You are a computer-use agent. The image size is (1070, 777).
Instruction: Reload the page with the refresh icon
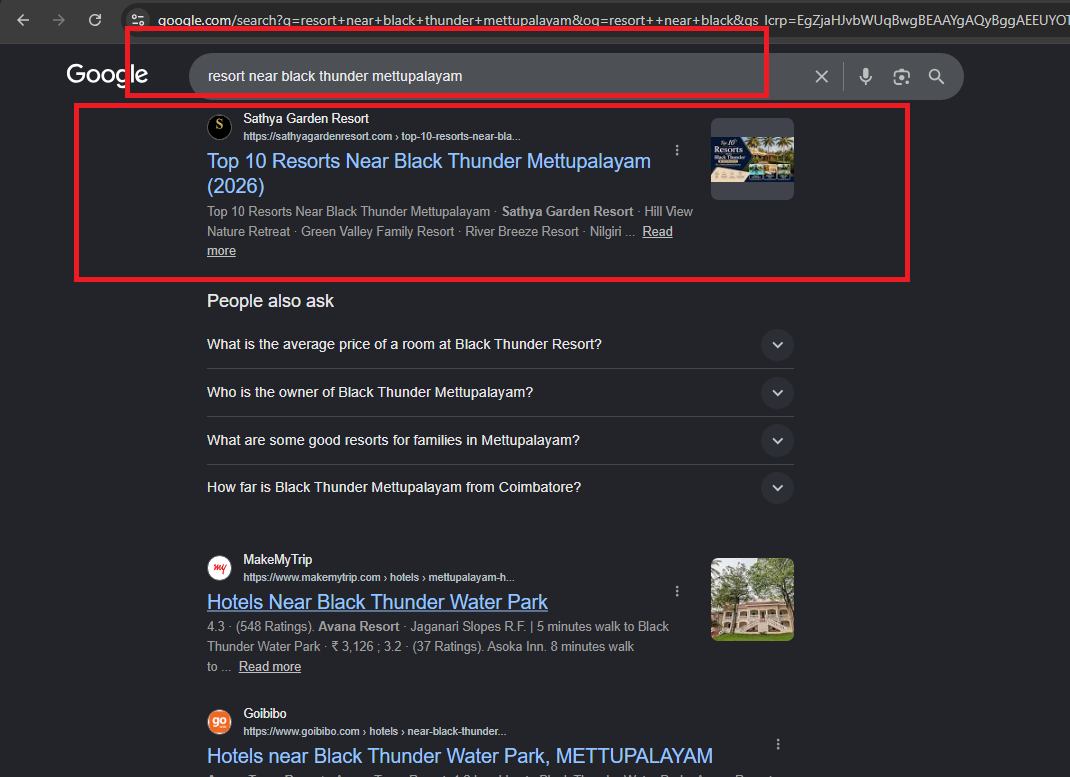coord(95,20)
